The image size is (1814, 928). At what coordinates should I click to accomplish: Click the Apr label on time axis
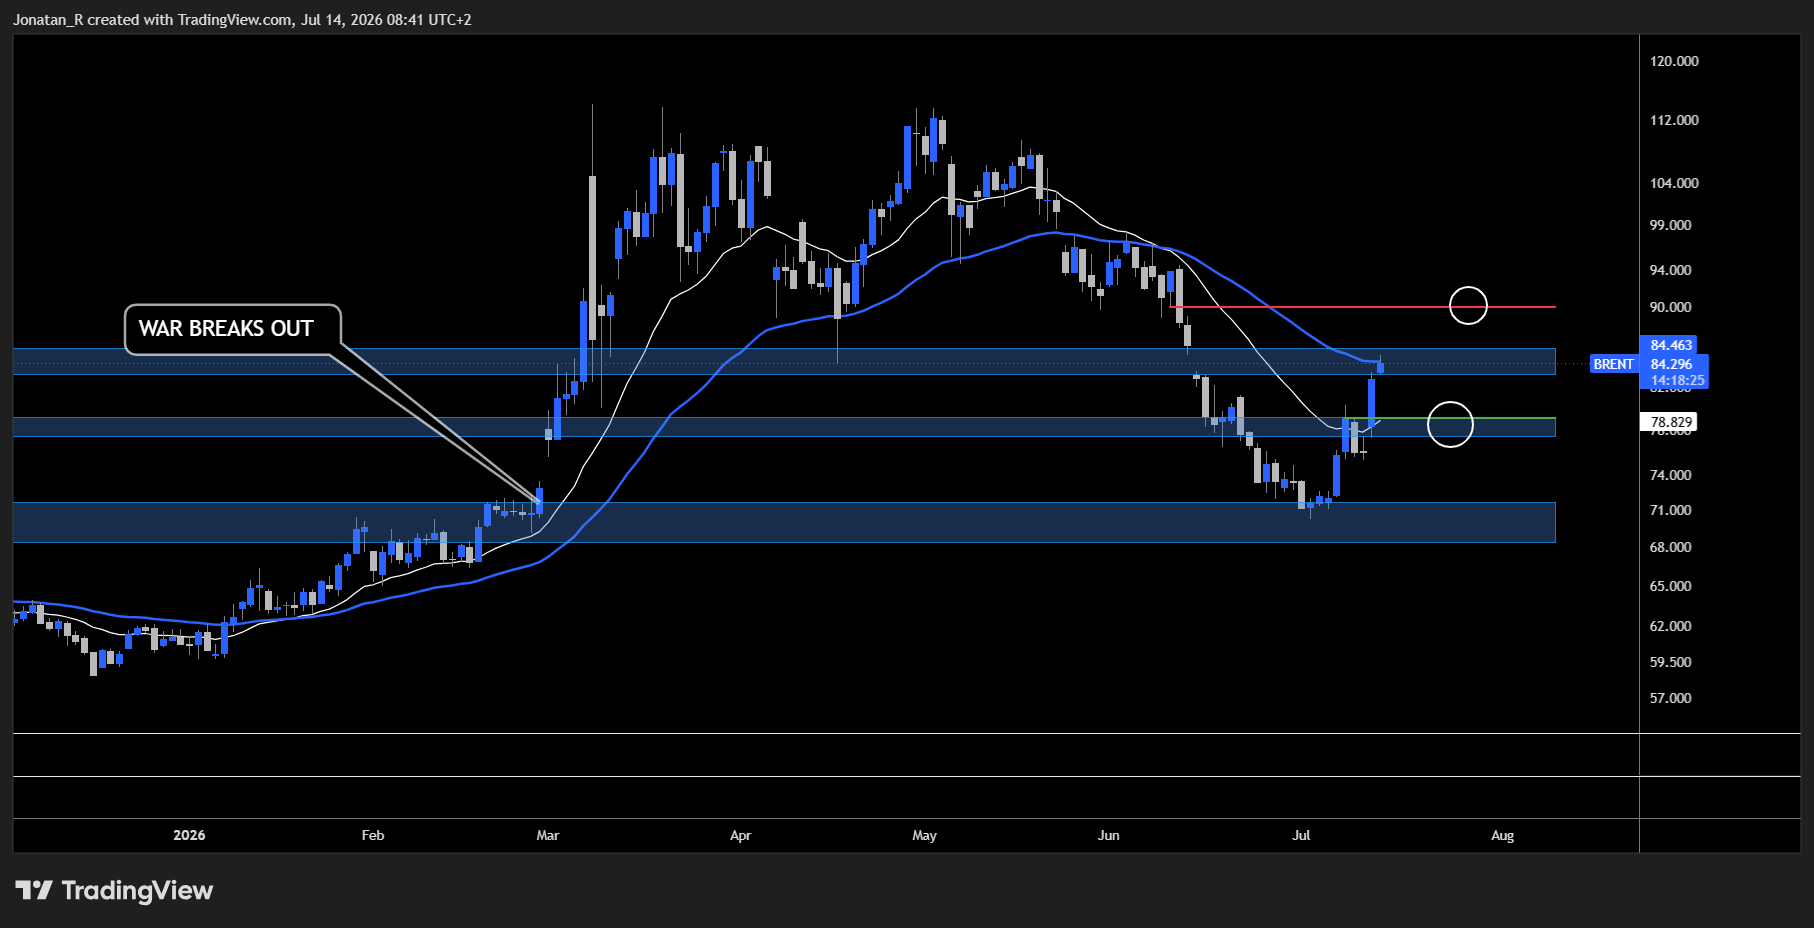click(x=740, y=835)
